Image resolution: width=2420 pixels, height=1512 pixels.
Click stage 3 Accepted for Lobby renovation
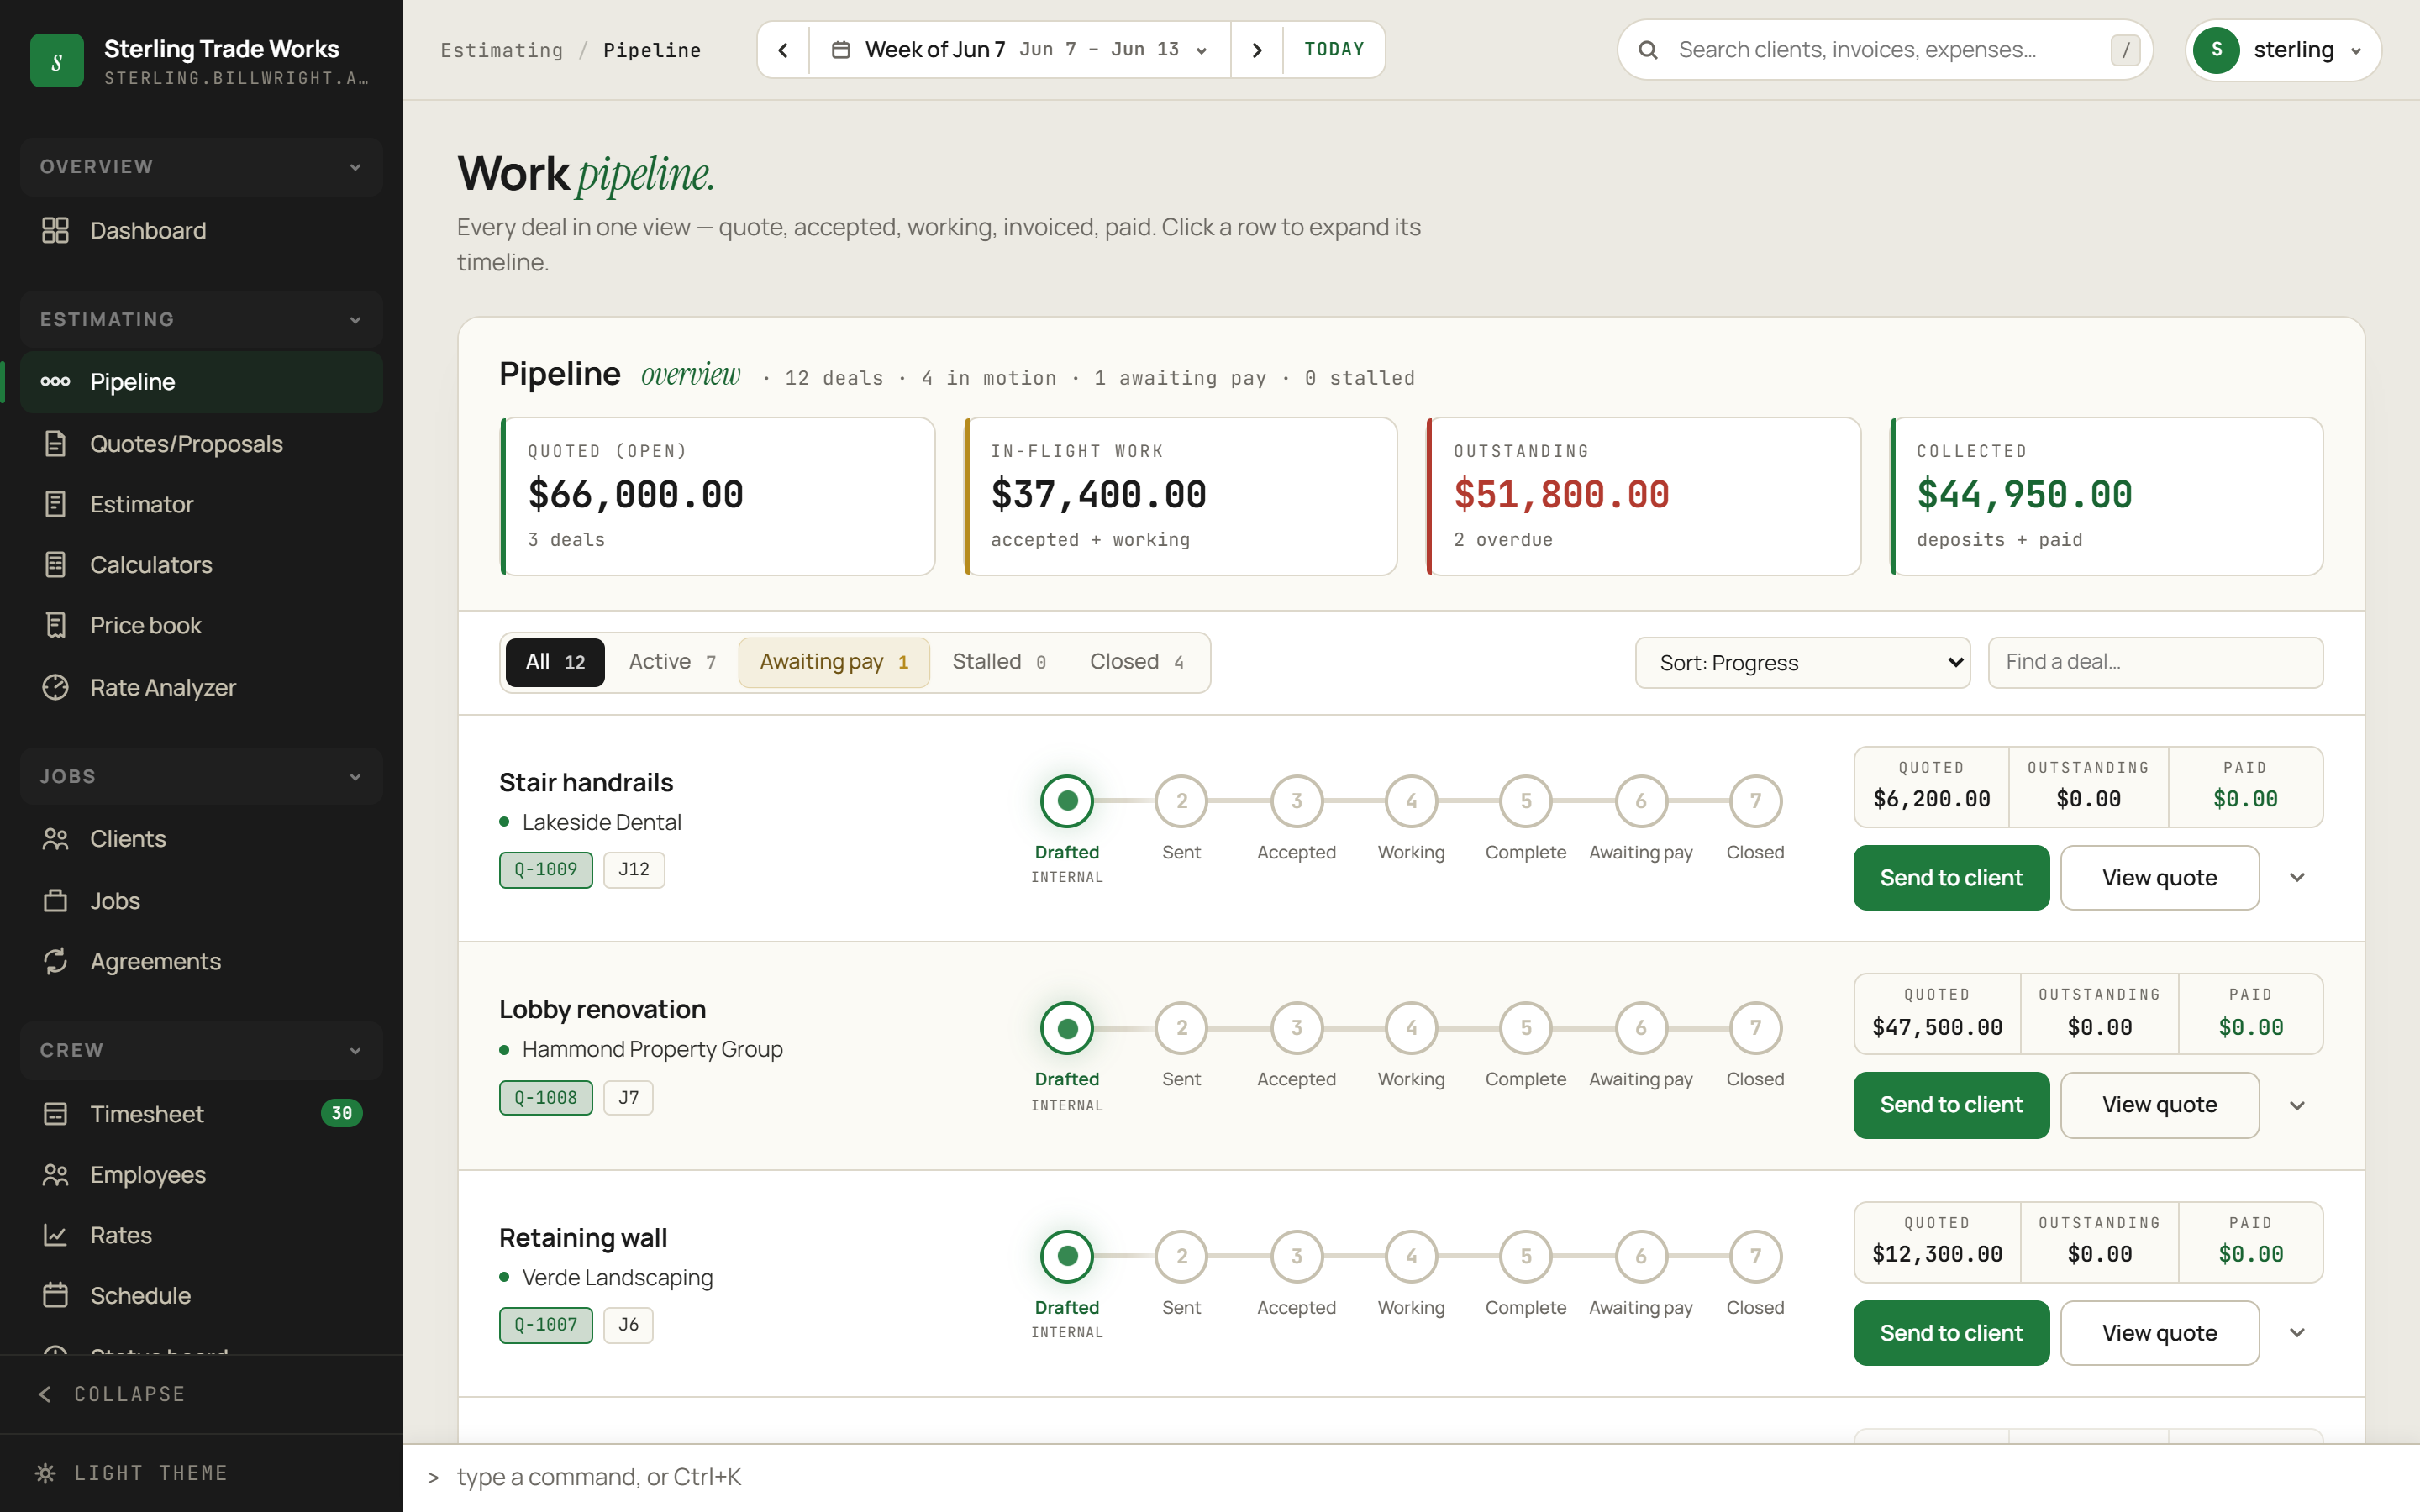point(1296,1028)
